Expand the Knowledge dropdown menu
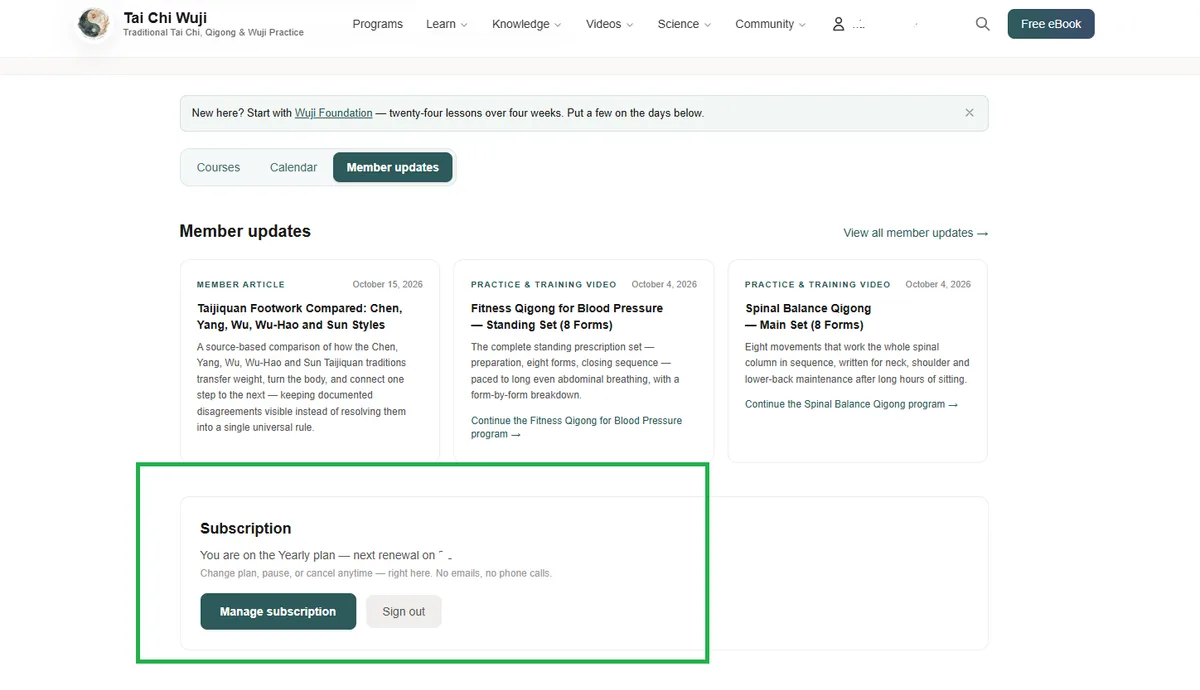Viewport: 1200px width, 690px height. pos(527,24)
